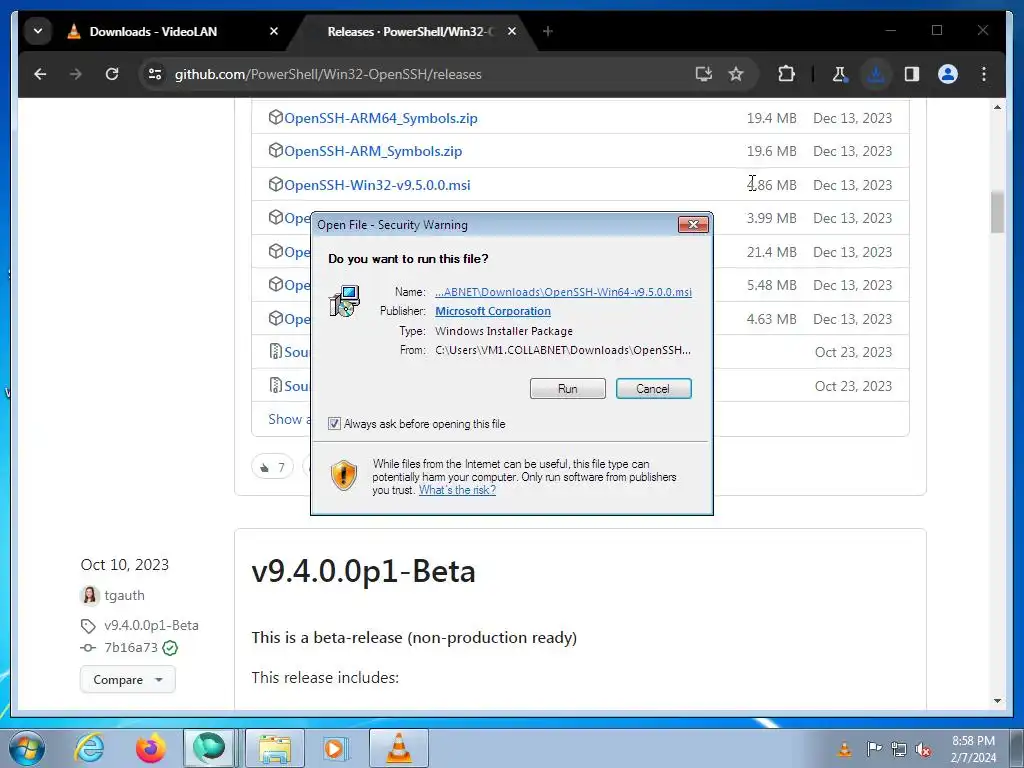Go forward in browser history
The image size is (1024, 768).
point(76,74)
